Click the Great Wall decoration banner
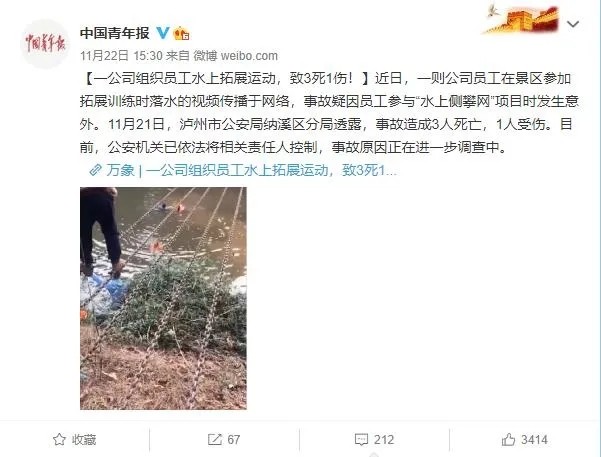 521,19
